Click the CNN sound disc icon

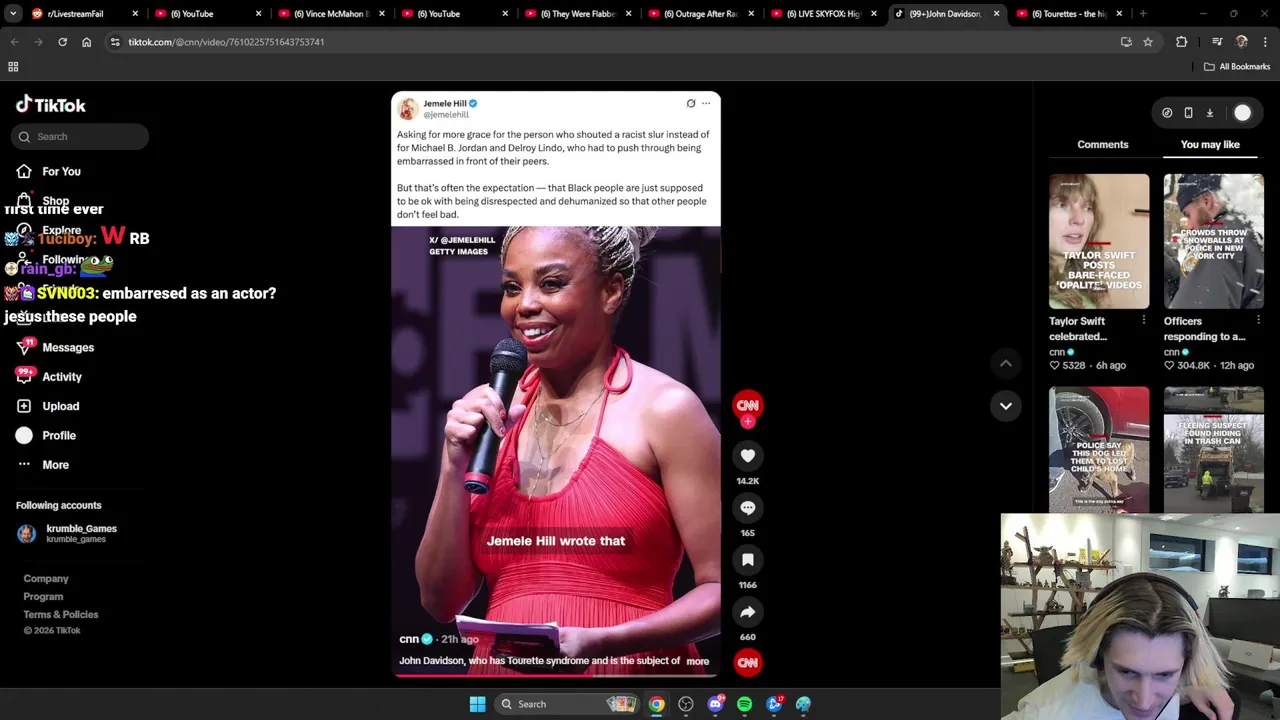(x=748, y=662)
